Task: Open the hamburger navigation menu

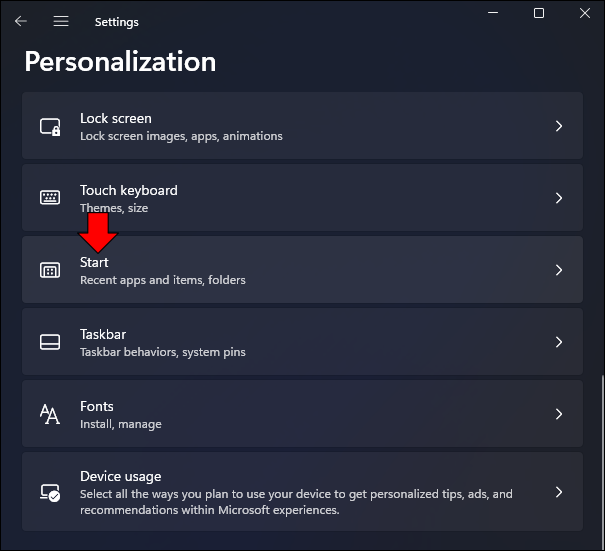Action: [61, 21]
